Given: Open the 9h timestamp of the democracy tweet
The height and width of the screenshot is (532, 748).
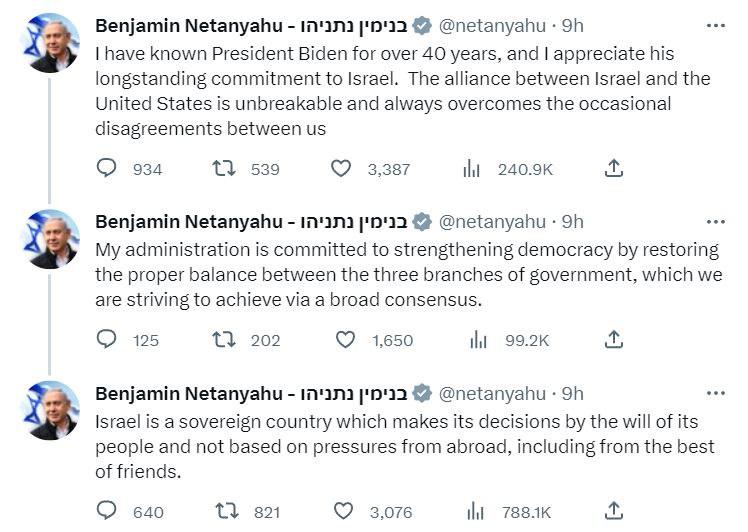Looking at the screenshot, I should tap(573, 222).
